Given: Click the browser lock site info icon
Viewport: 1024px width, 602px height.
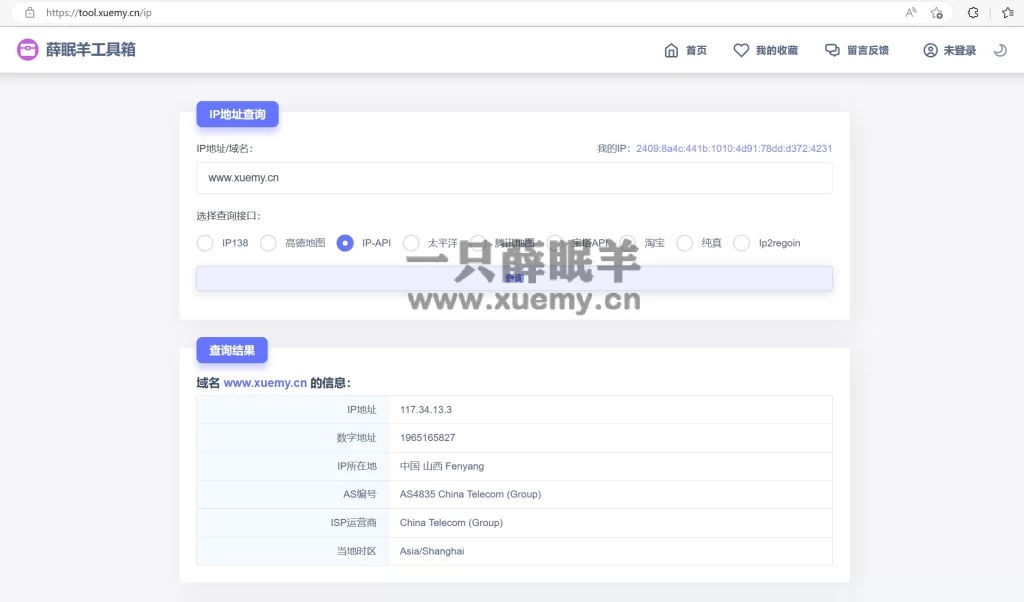Looking at the screenshot, I should [x=29, y=12].
